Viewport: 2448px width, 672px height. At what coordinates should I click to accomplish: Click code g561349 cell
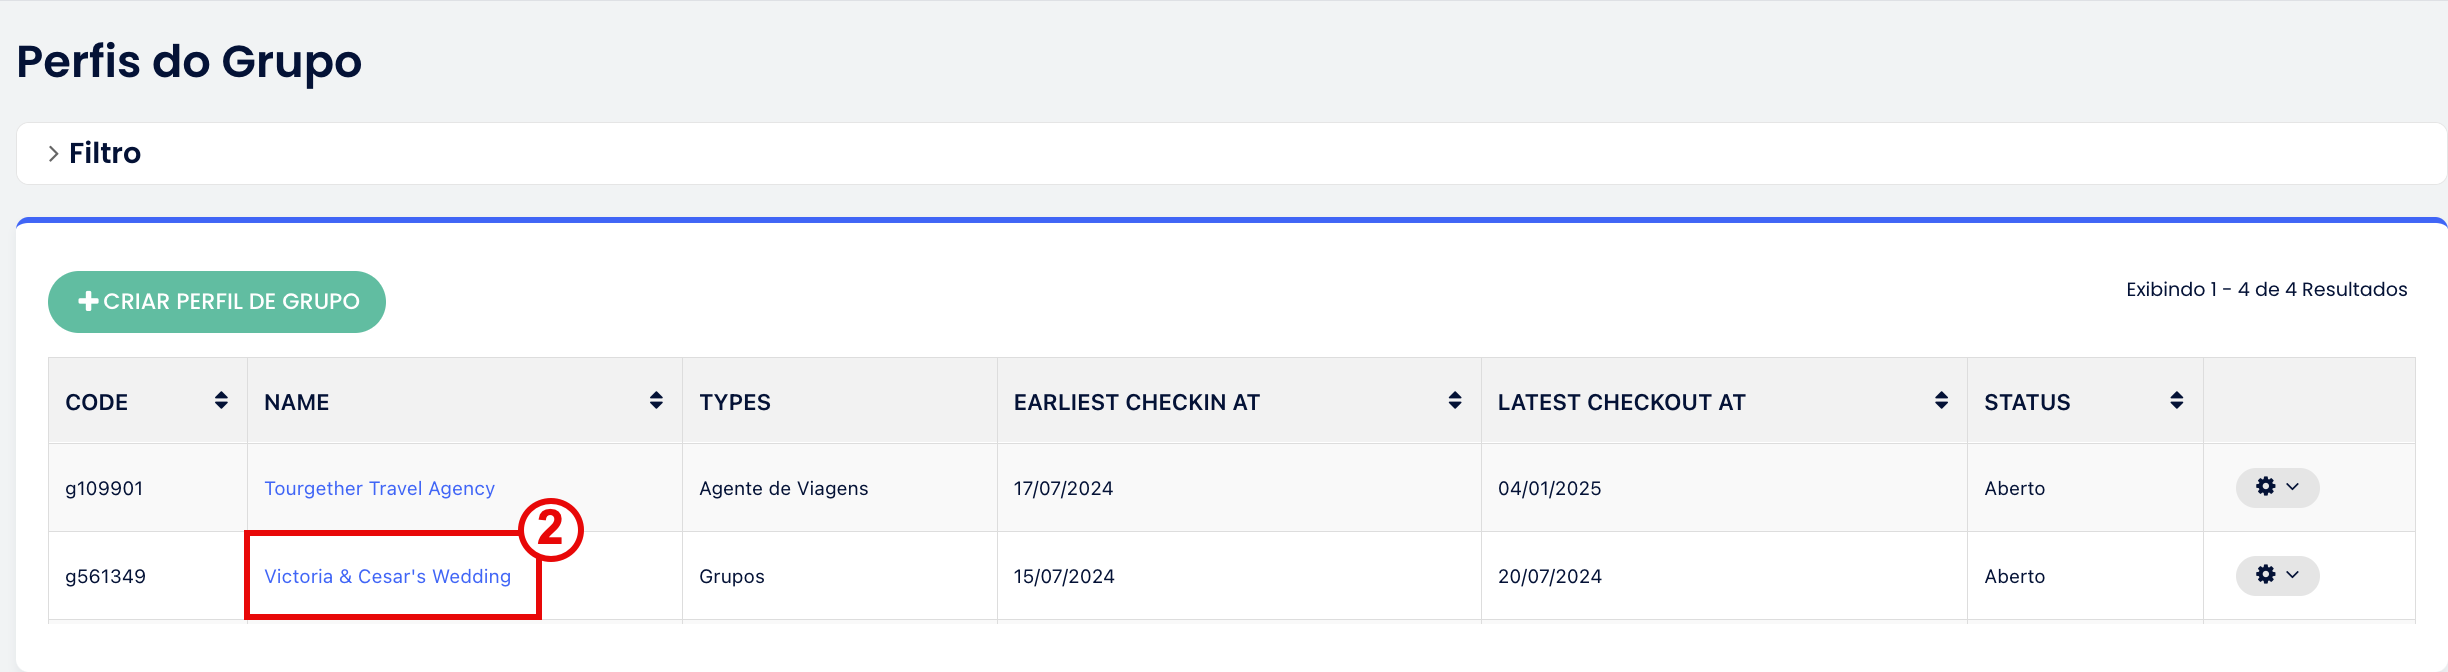point(105,577)
